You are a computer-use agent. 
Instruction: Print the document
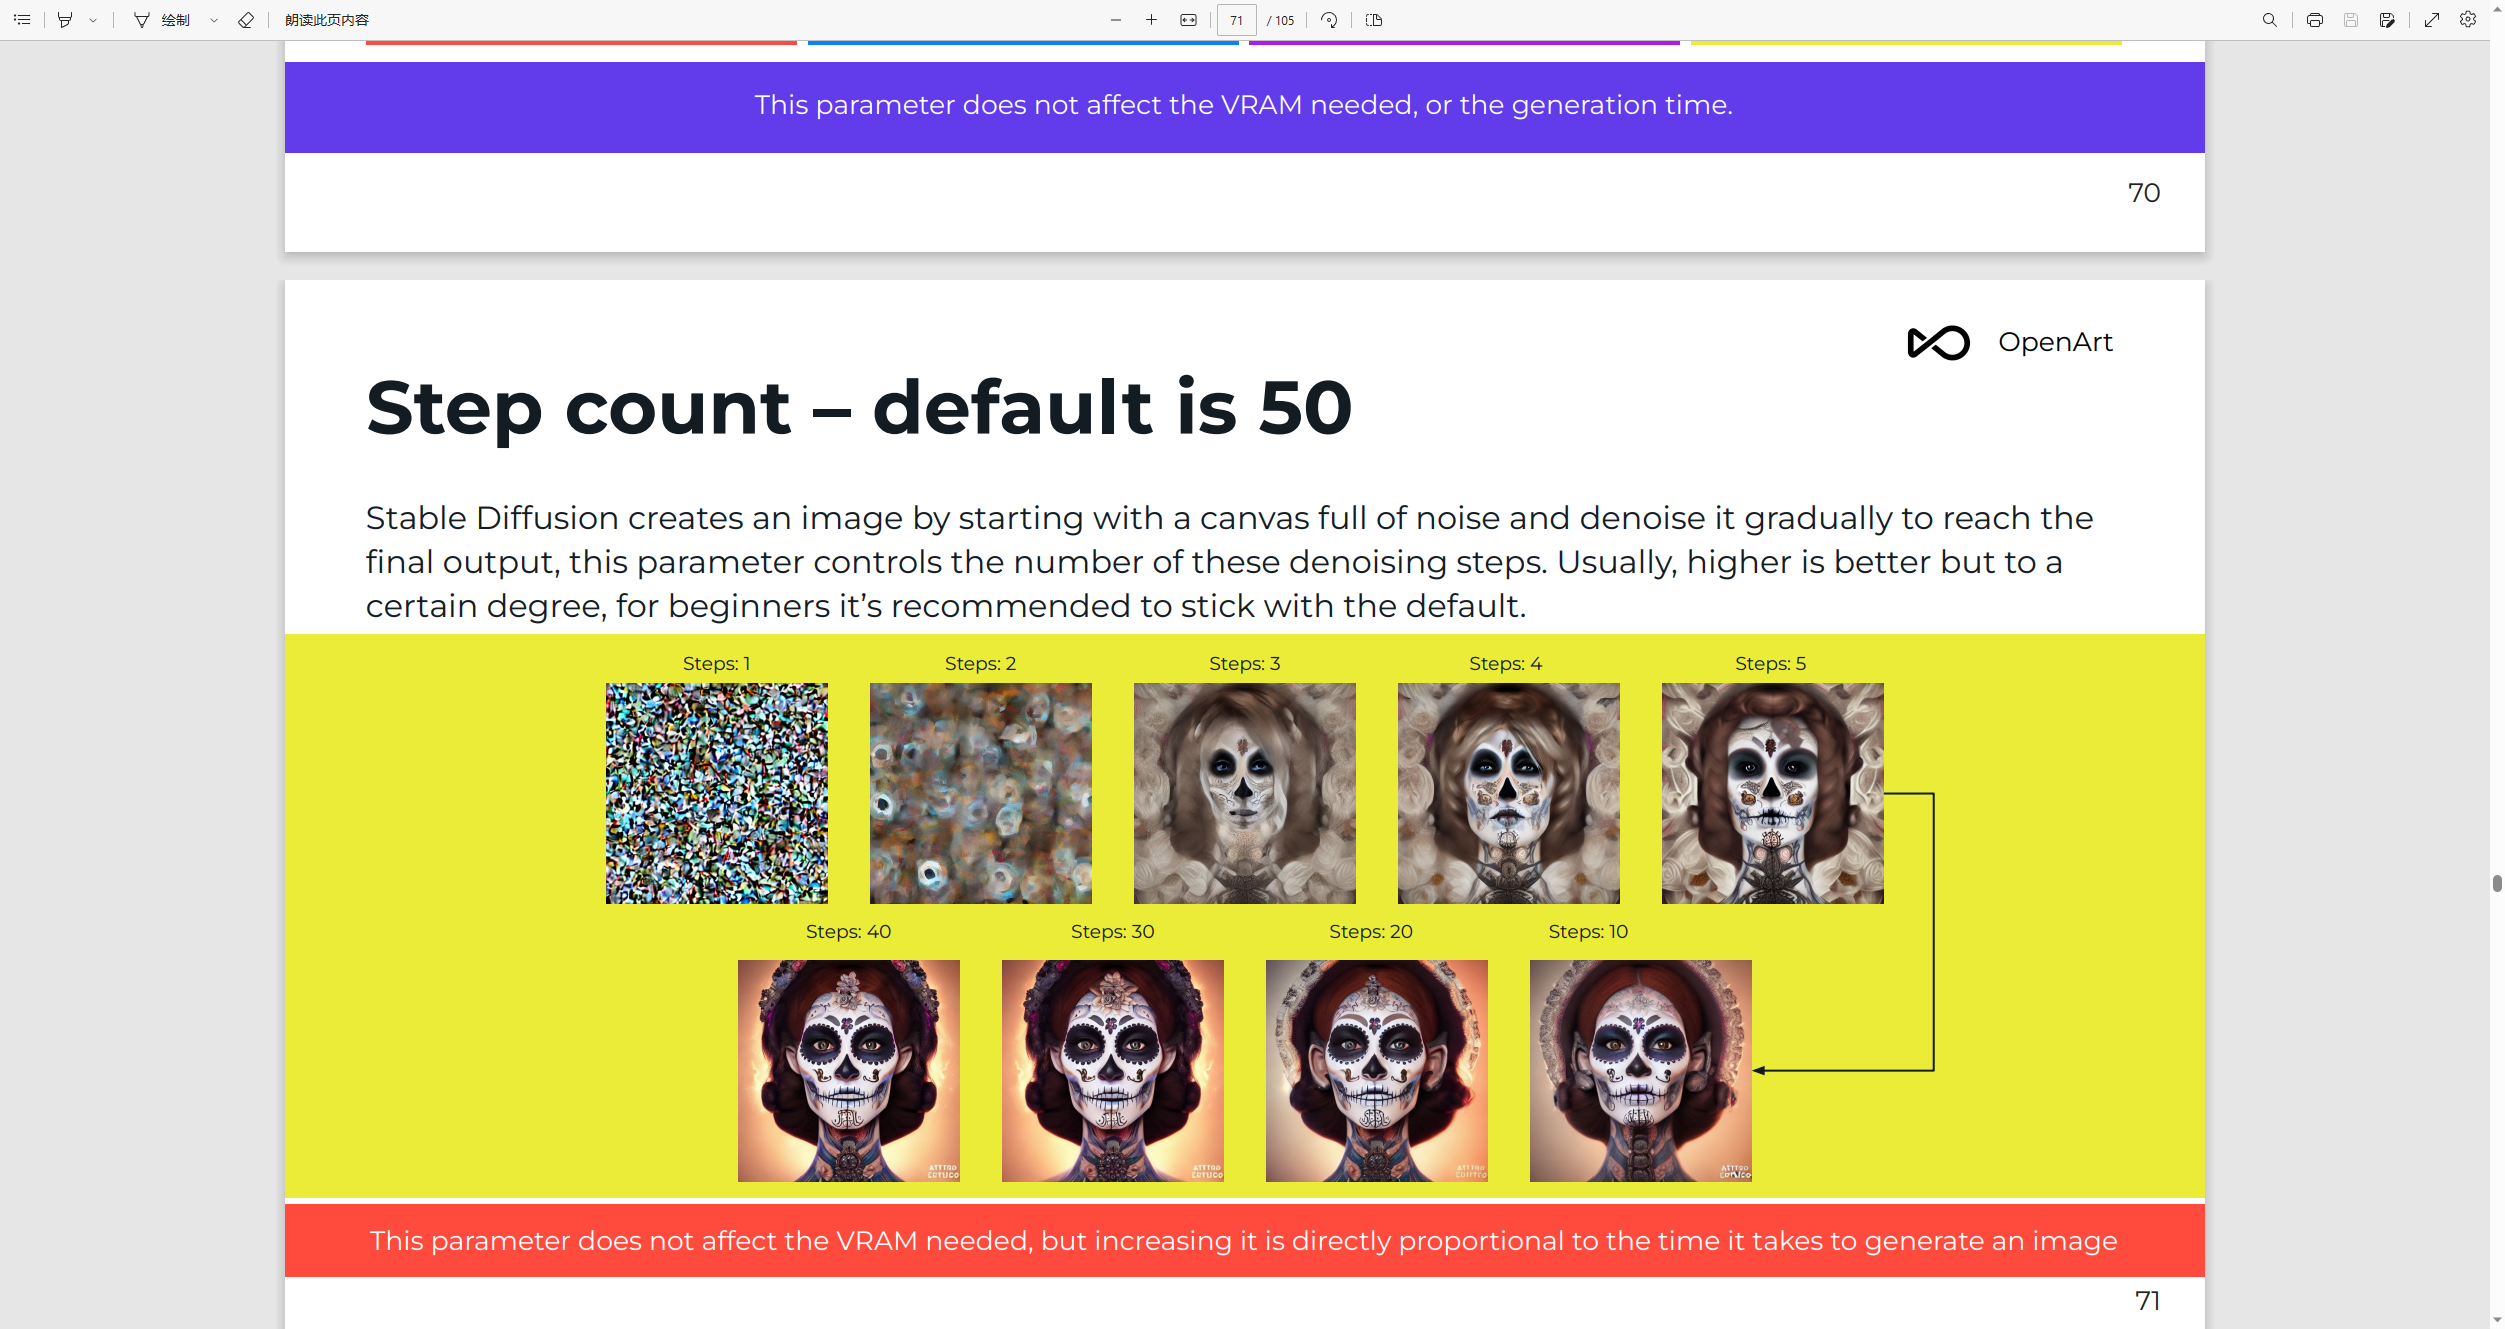[2314, 20]
